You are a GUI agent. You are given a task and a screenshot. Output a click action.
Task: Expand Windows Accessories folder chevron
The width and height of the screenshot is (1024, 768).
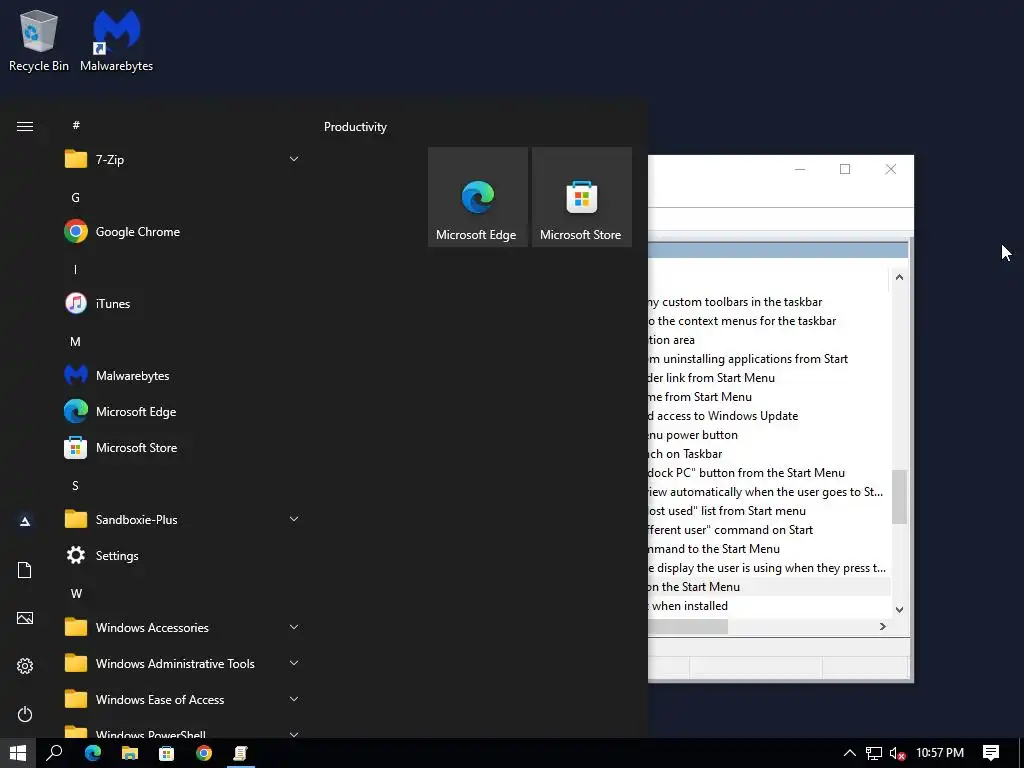coord(294,627)
